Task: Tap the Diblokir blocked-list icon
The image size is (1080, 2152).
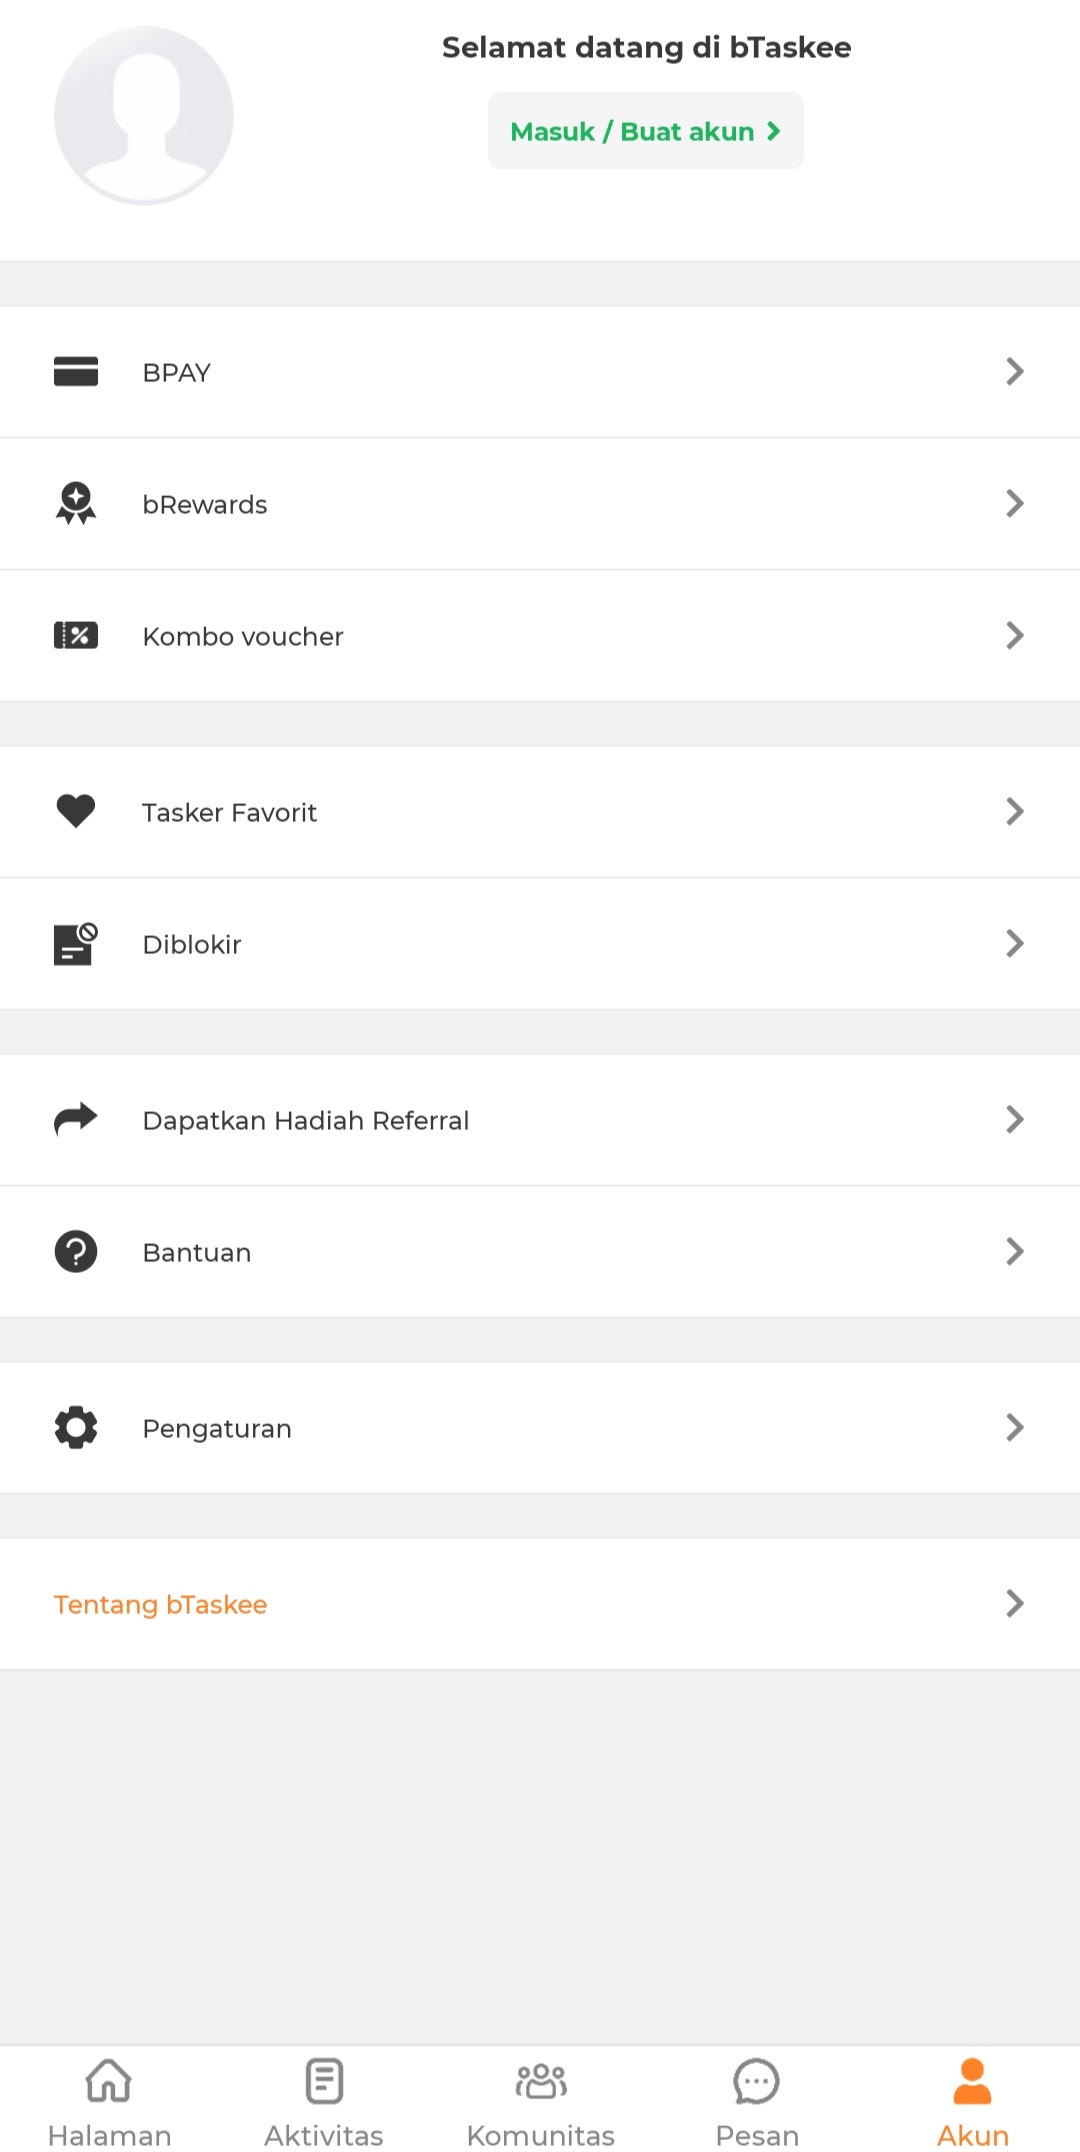Action: tap(76, 943)
